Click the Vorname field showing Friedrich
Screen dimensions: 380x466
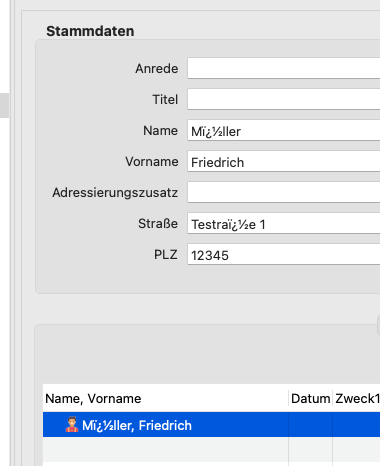point(284,161)
